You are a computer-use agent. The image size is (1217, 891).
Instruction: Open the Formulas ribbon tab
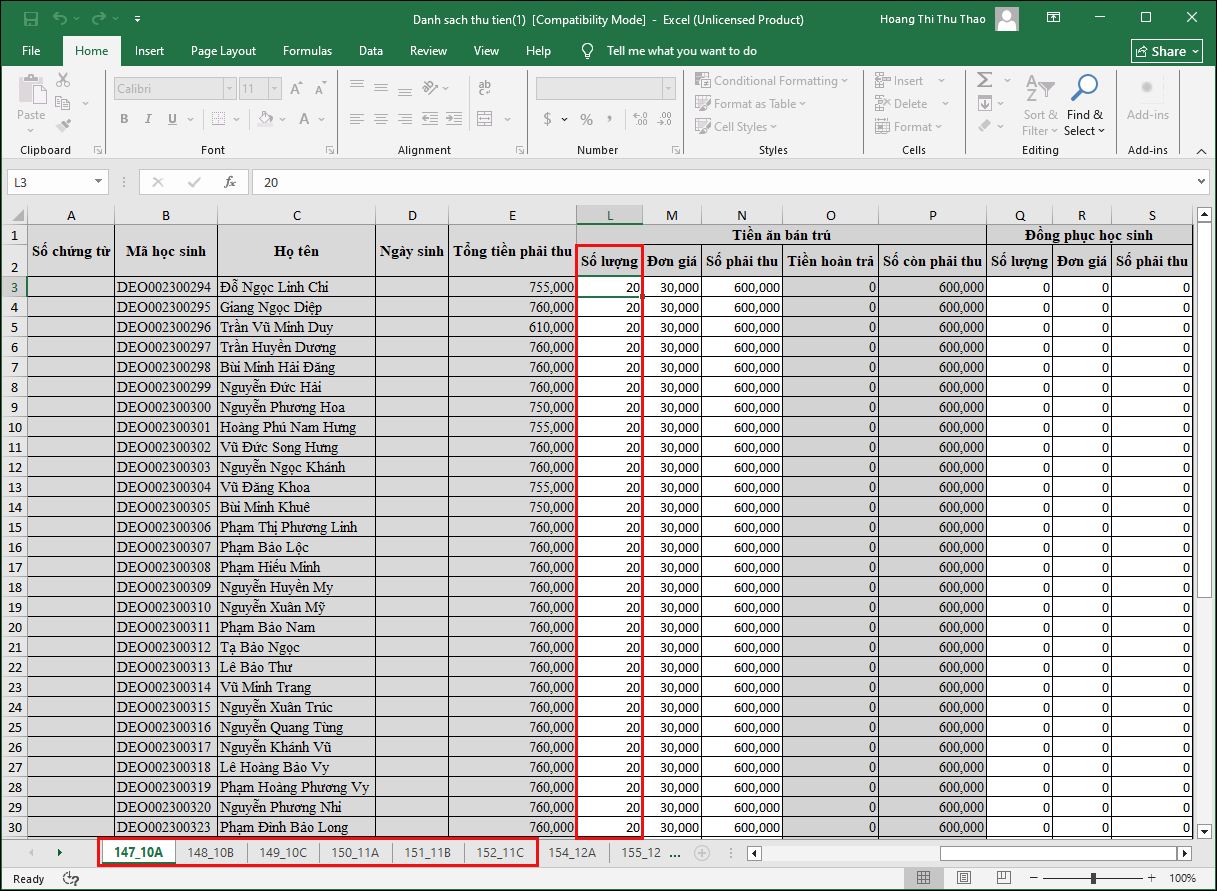tap(307, 51)
